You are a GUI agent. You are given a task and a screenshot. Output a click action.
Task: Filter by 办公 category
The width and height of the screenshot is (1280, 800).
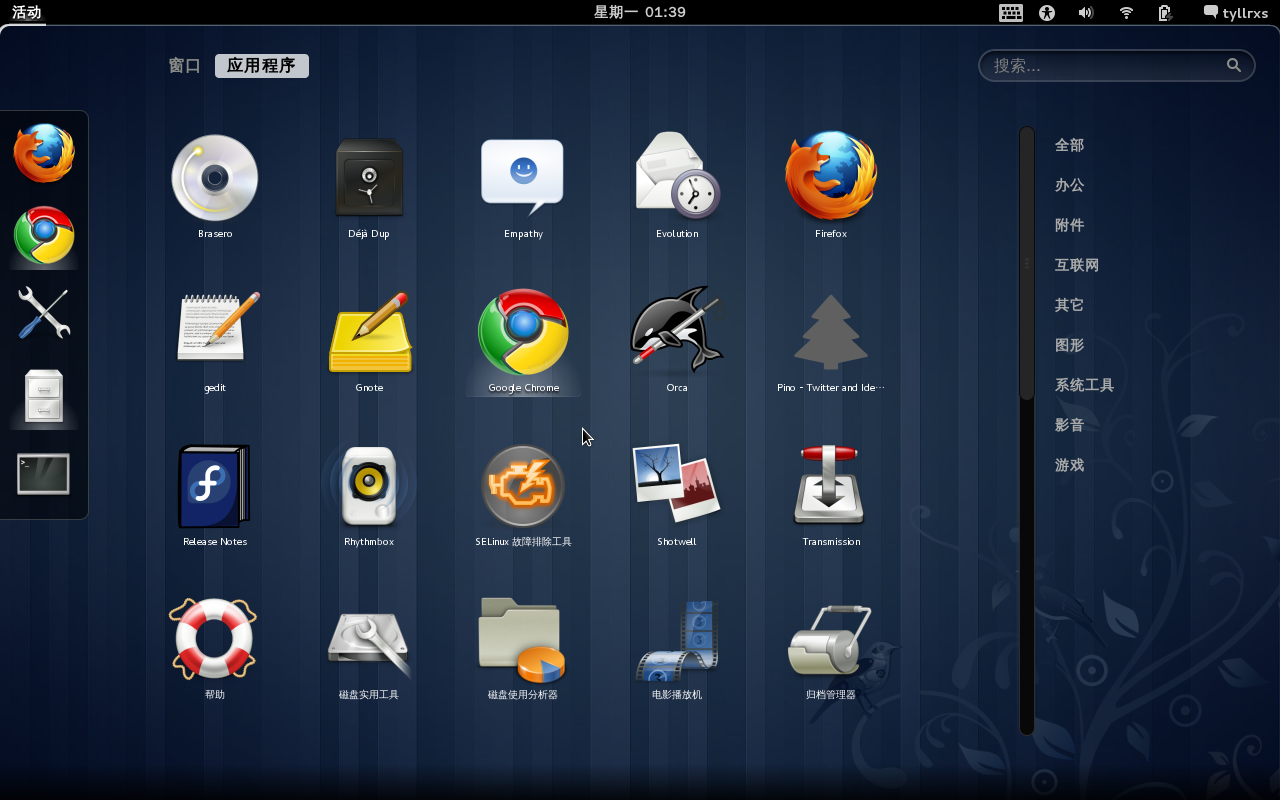[1069, 185]
